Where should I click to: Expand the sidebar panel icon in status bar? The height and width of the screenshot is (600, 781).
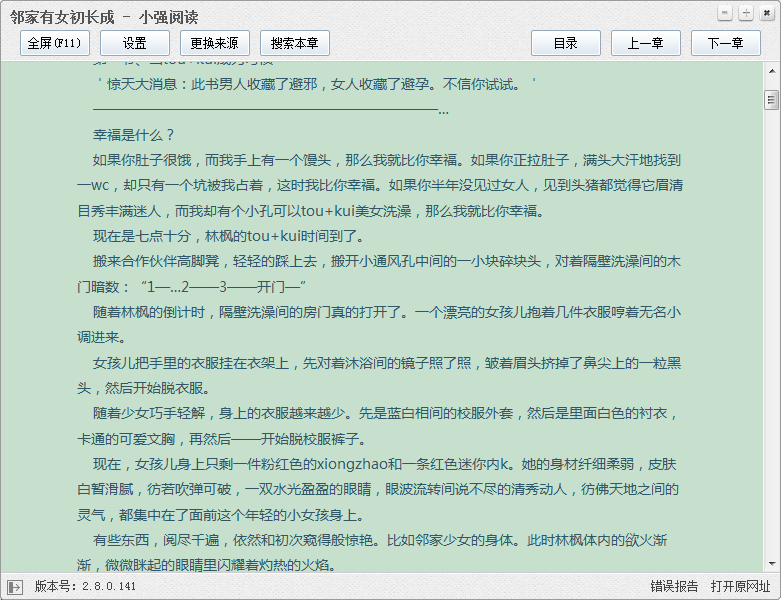pyautogui.click(x=14, y=586)
